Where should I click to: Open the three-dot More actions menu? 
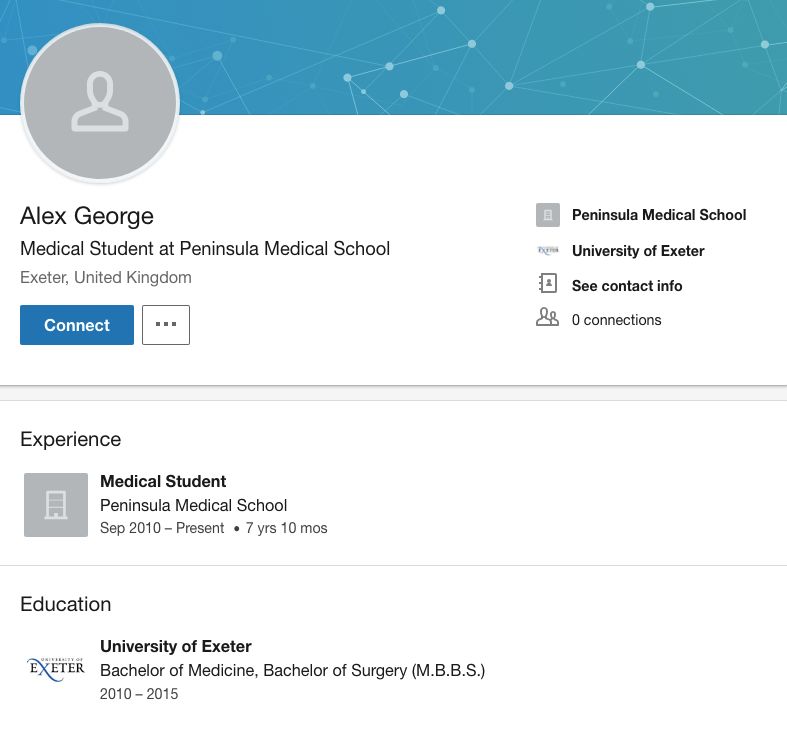coord(166,325)
